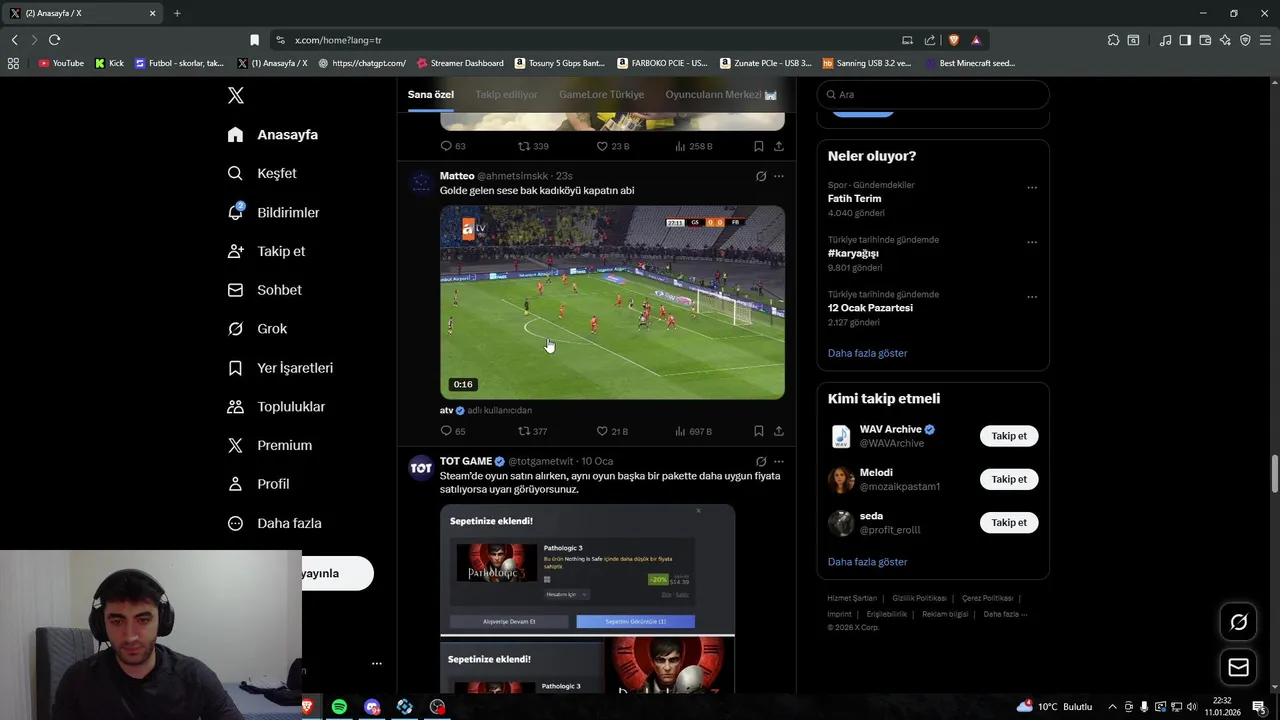Open Brave main hamburger menu
Screen dimensions: 1280x720
[x=1265, y=40]
